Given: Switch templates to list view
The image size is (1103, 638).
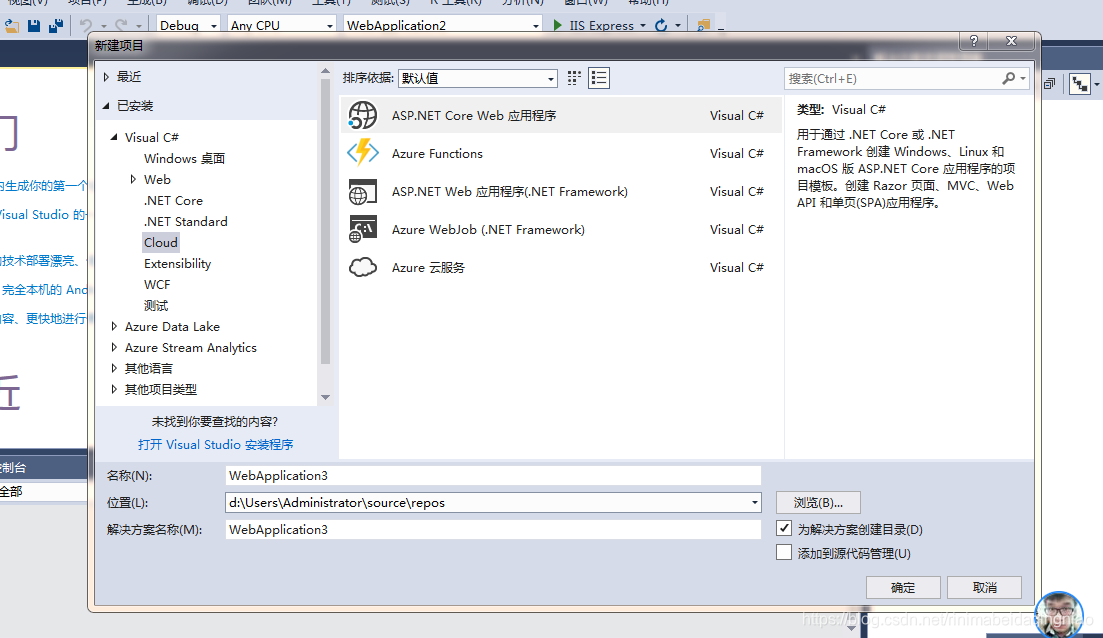Looking at the screenshot, I should 599,78.
